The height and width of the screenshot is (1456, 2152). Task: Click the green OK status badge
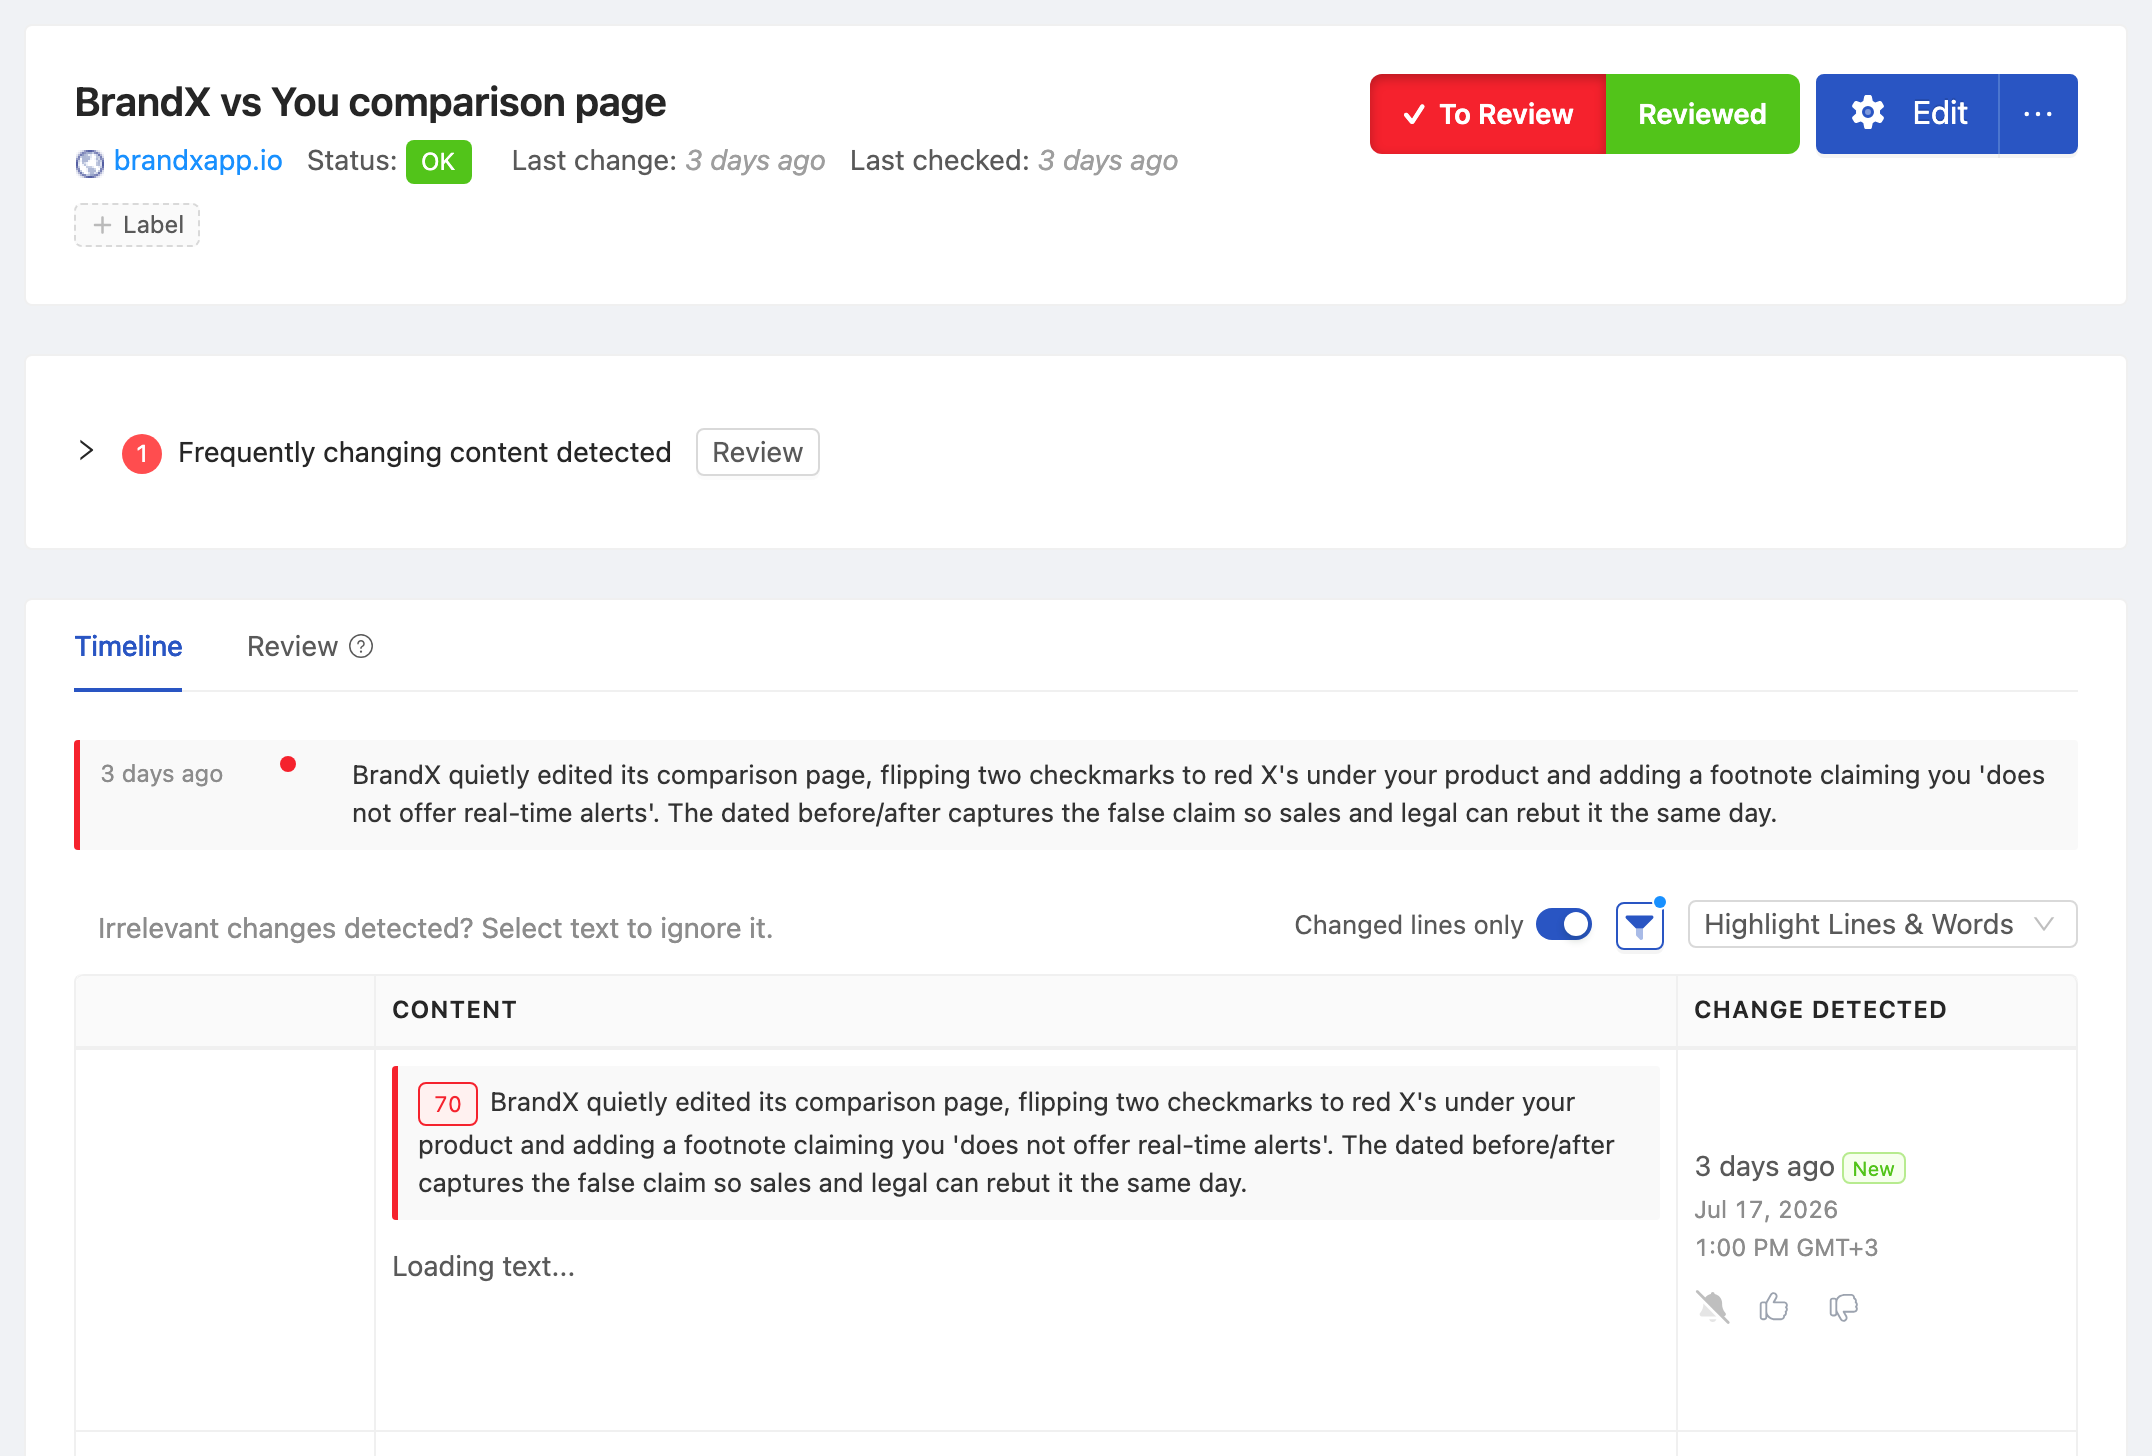438,162
